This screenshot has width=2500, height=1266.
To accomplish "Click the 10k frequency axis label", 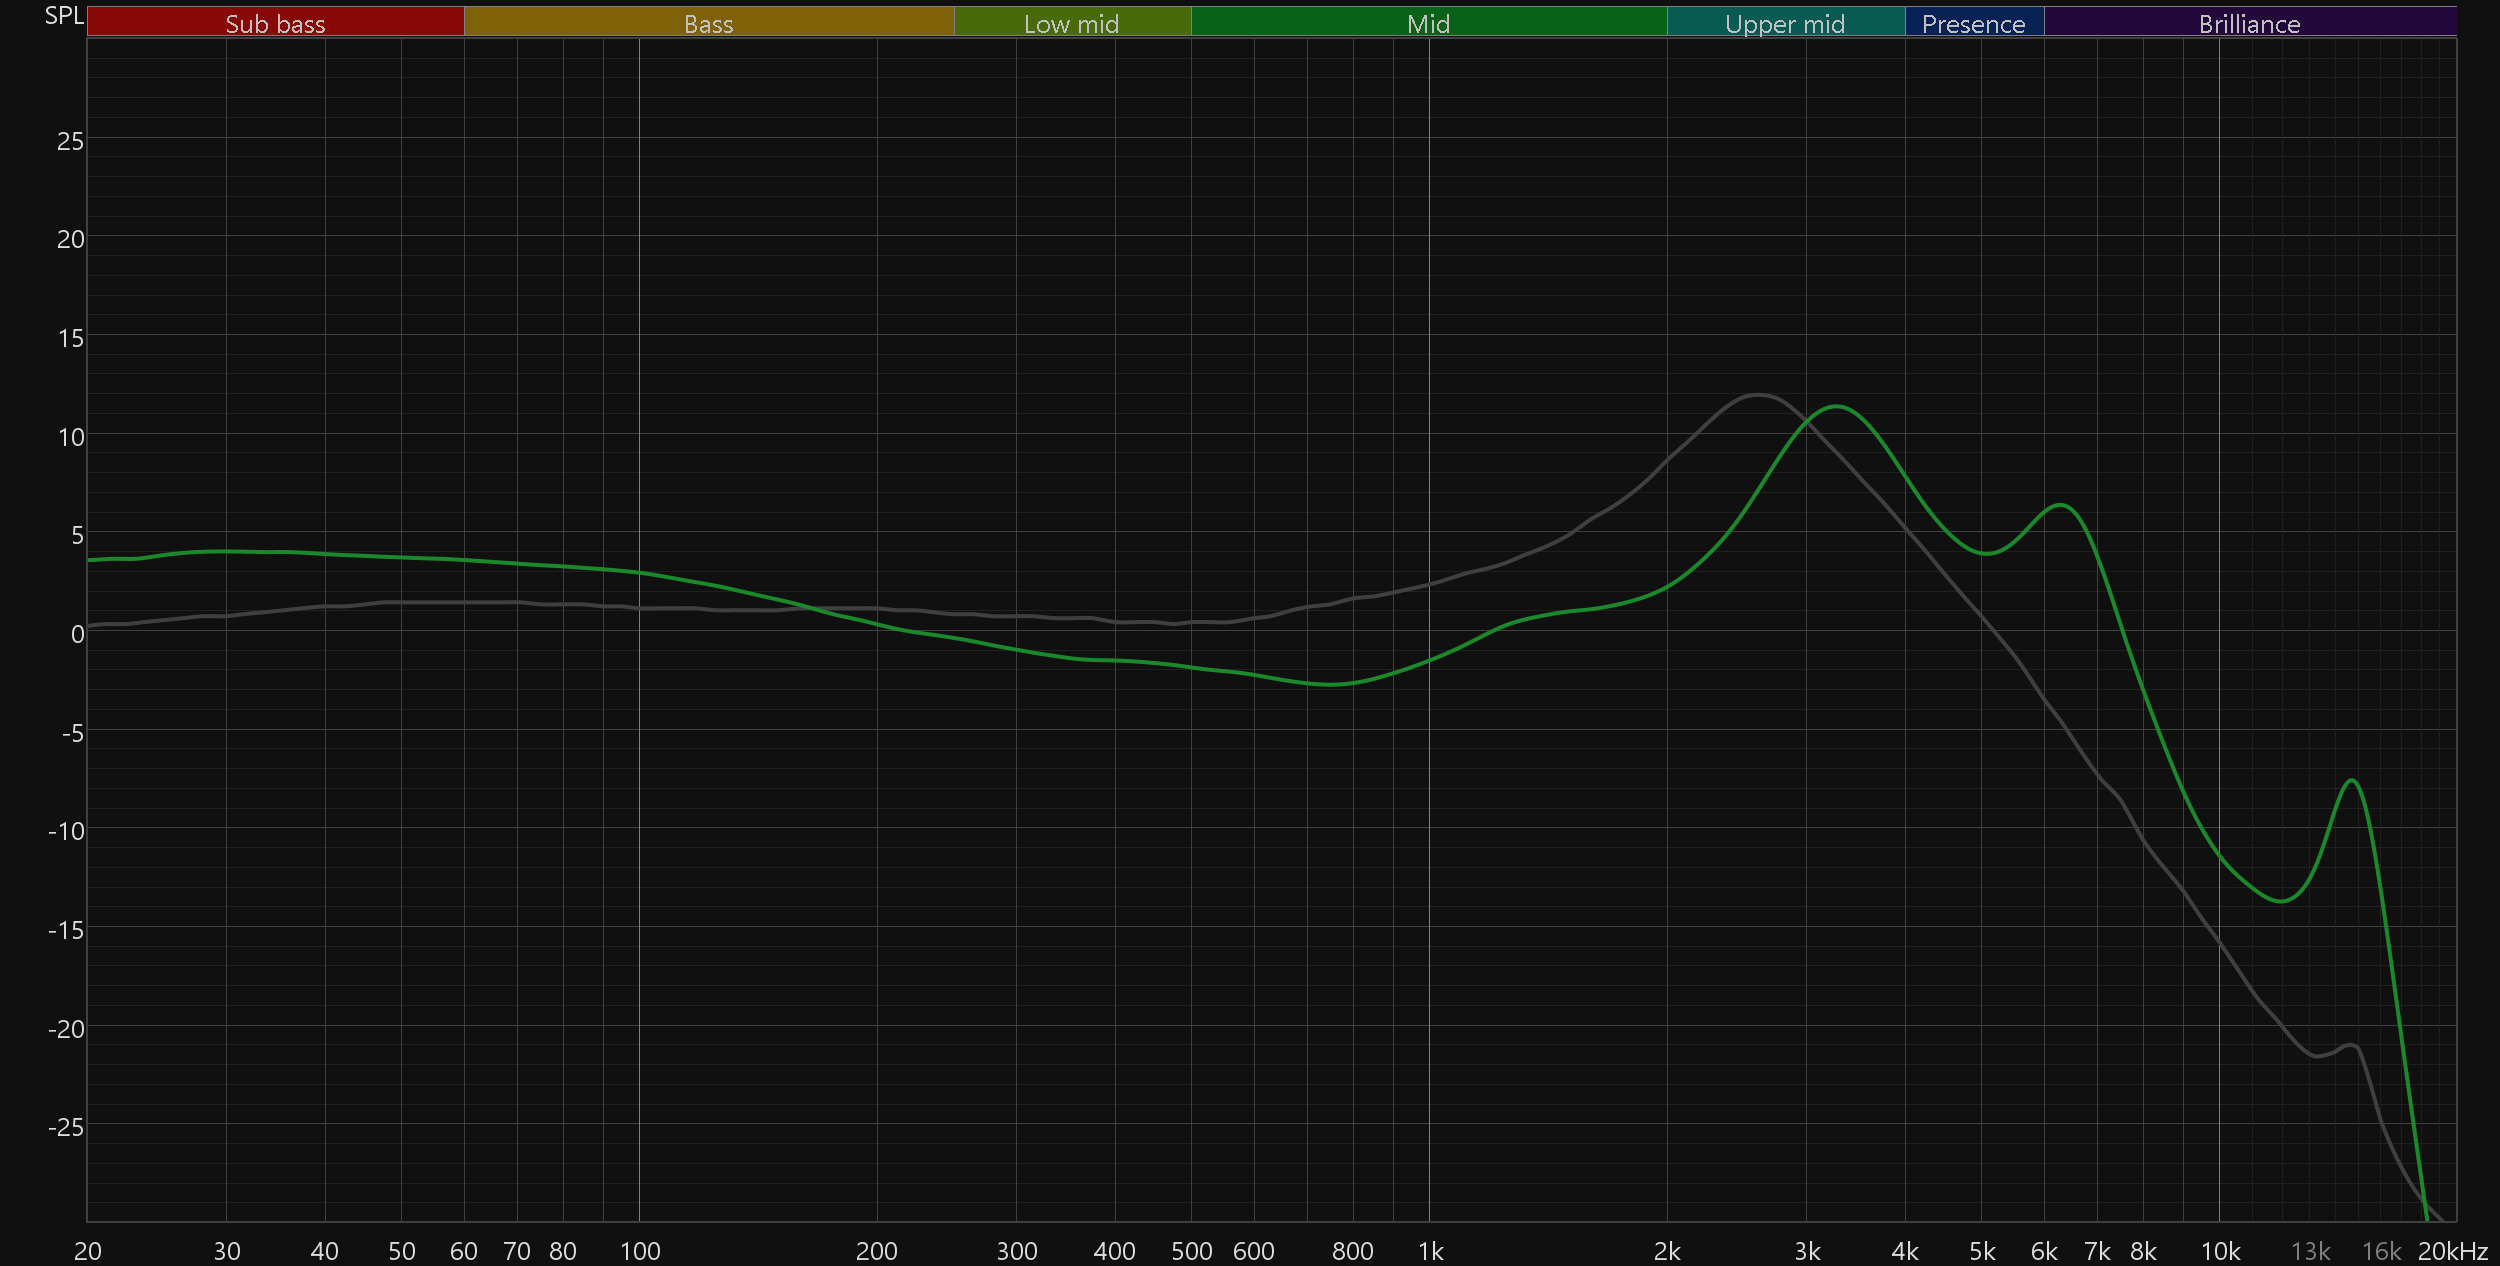I will click(2220, 1251).
